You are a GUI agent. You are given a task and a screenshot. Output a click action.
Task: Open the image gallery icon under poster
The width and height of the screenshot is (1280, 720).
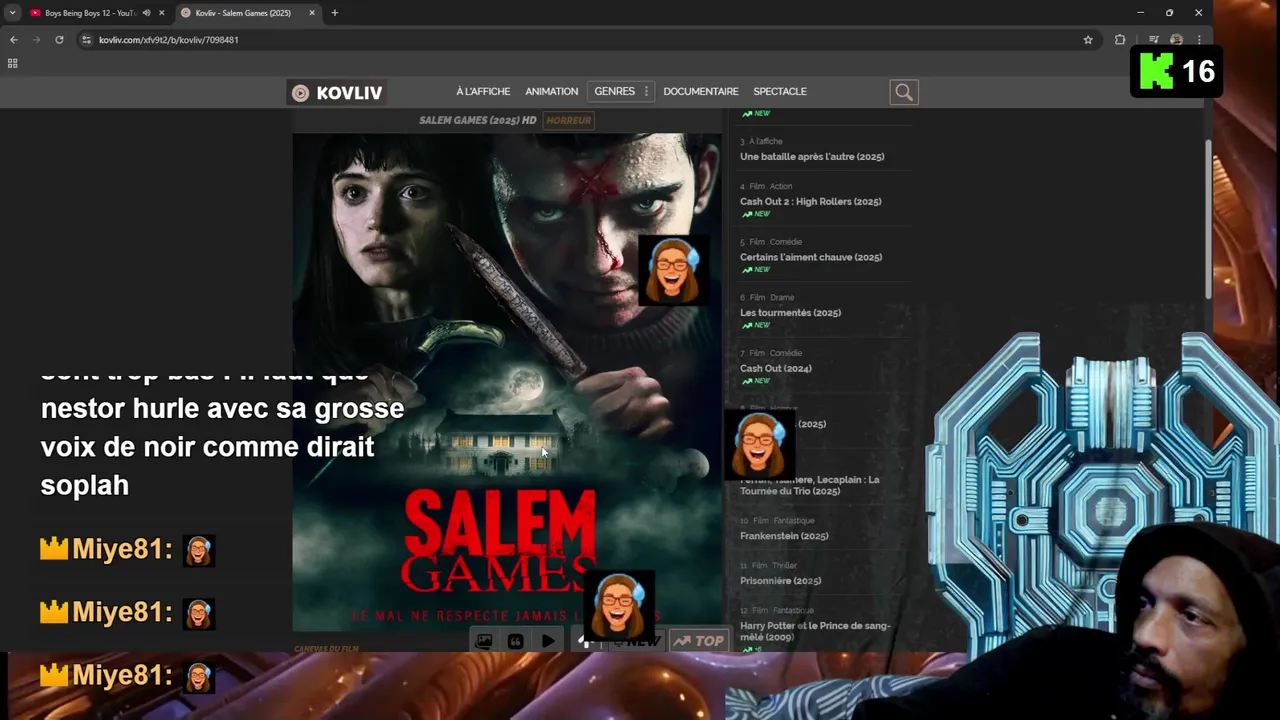(484, 641)
